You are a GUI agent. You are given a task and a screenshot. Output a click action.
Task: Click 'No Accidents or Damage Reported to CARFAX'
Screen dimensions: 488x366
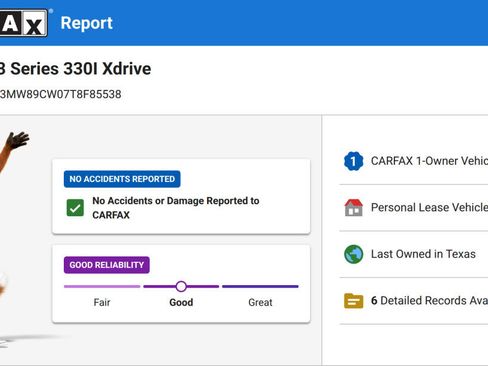[176, 208]
